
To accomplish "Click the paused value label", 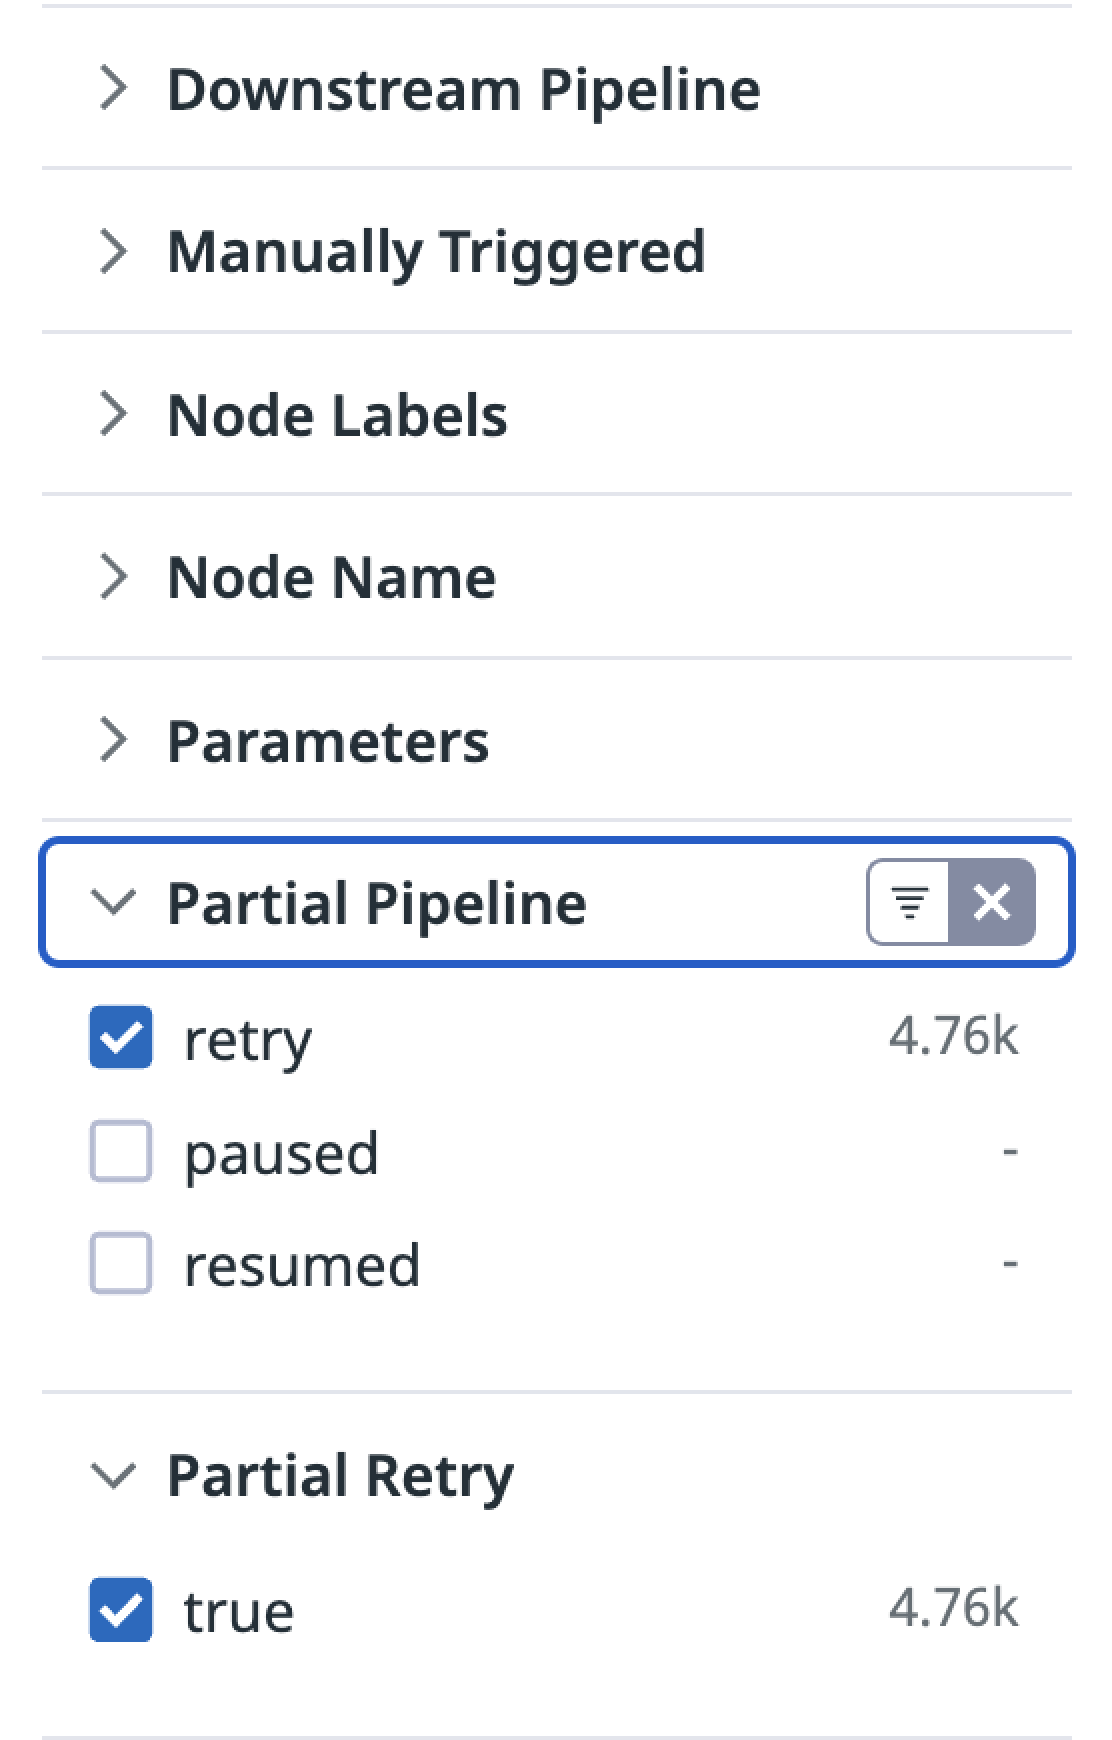I will (281, 1153).
